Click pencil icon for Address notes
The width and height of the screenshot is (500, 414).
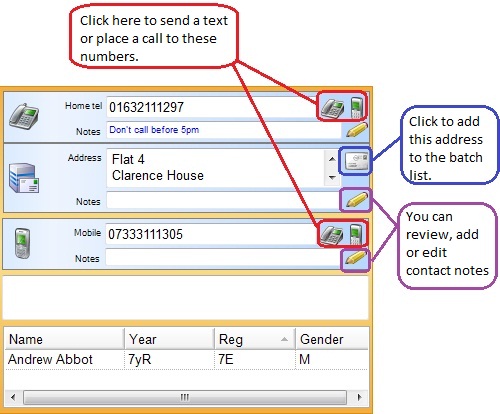[x=357, y=200]
